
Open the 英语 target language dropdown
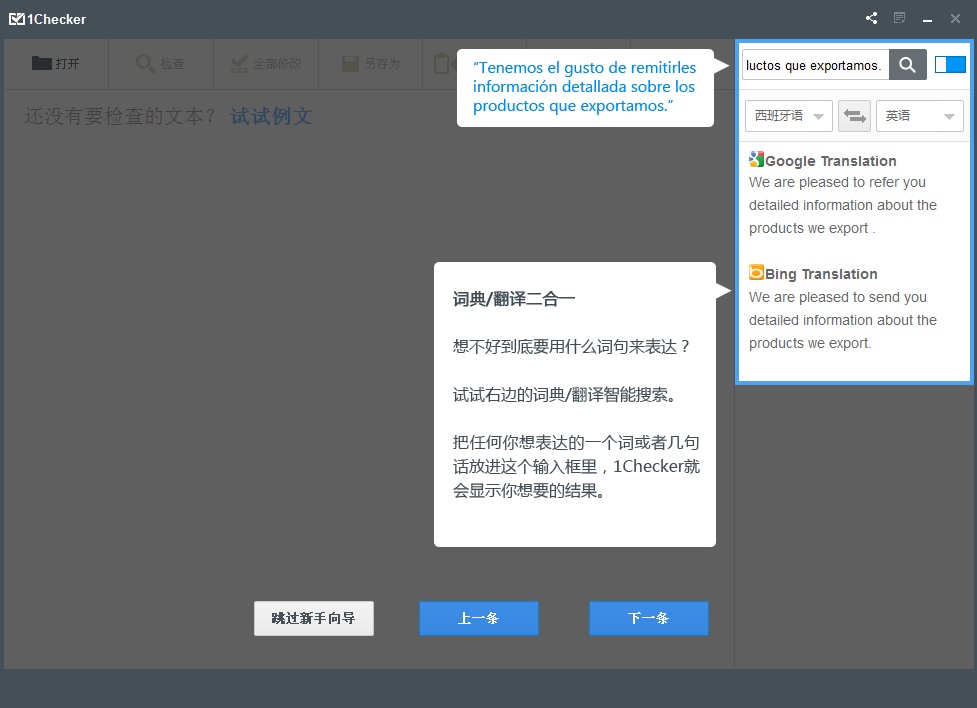[919, 116]
